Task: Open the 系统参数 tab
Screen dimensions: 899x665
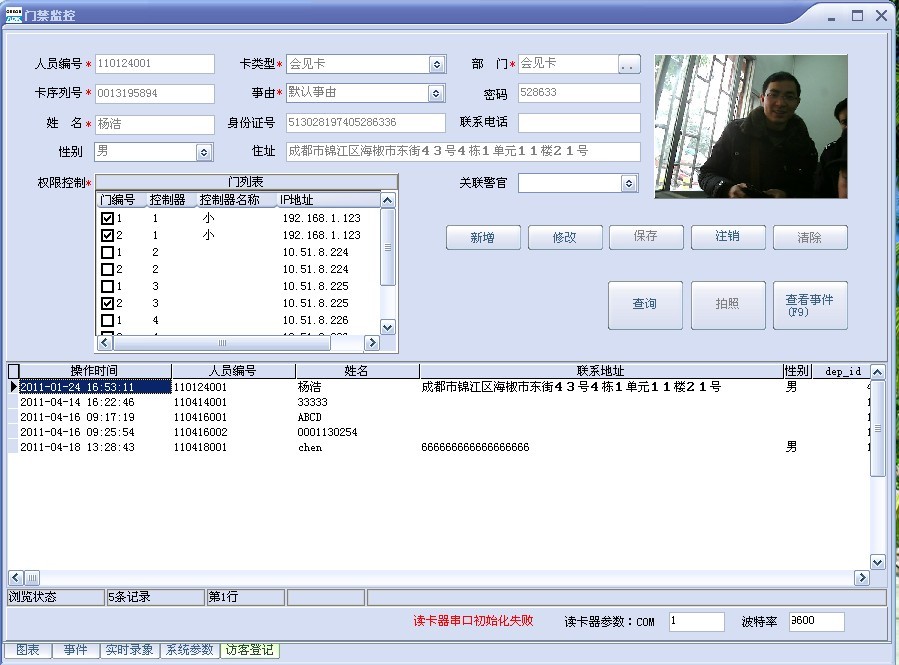Action: pyautogui.click(x=189, y=650)
